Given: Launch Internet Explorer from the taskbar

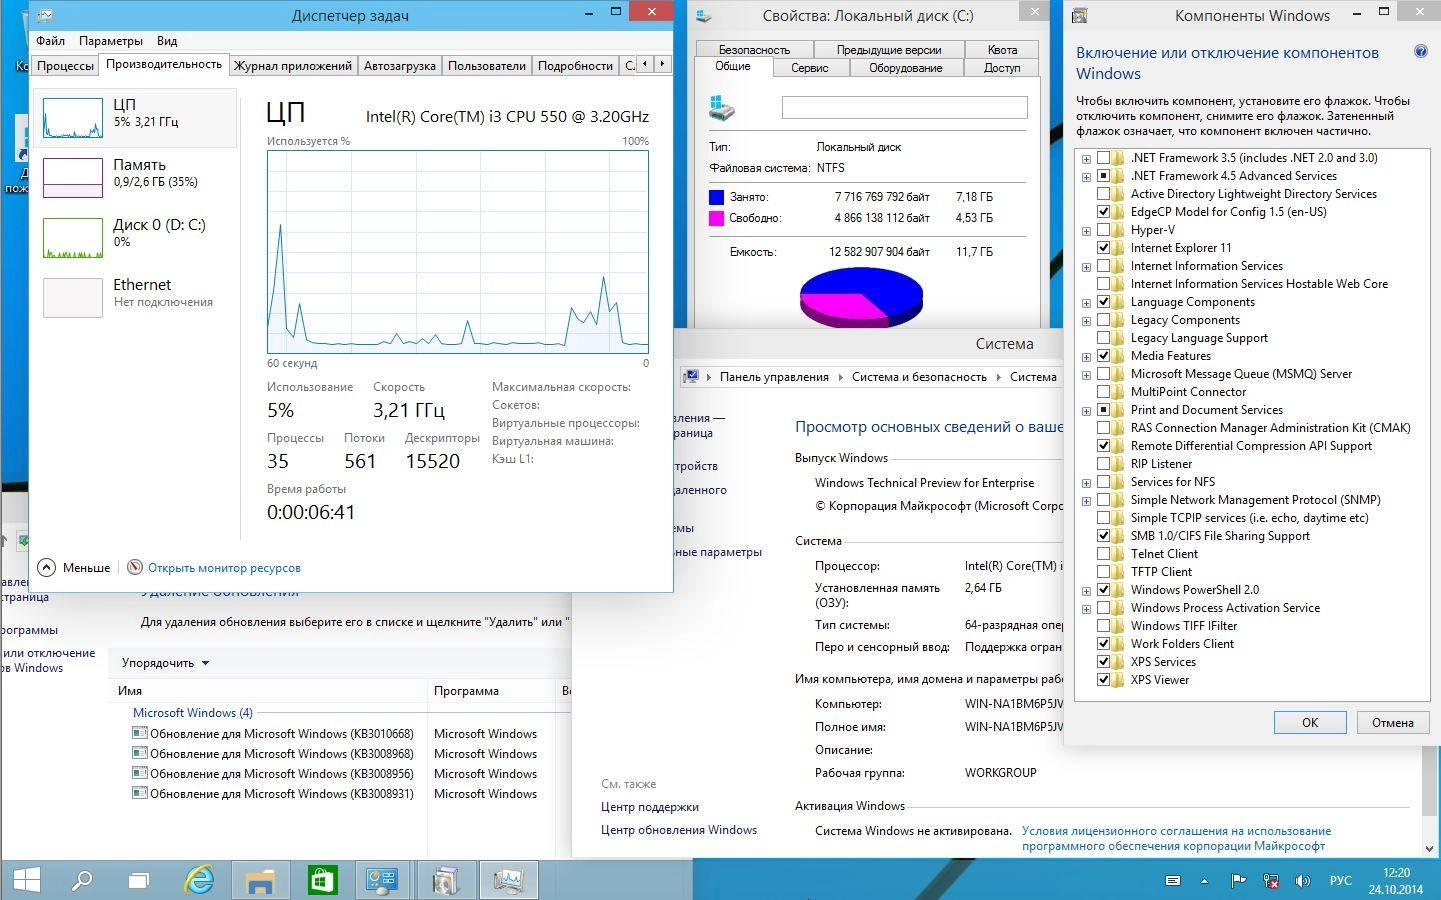Looking at the screenshot, I should (200, 880).
